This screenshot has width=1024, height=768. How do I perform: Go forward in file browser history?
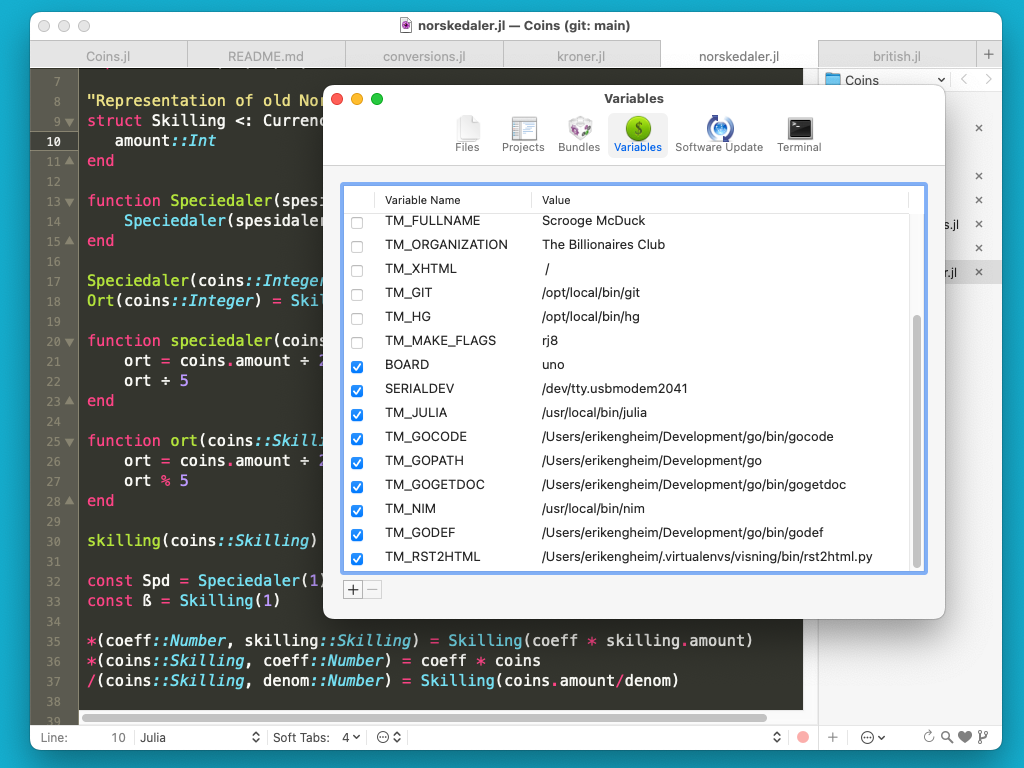click(988, 80)
